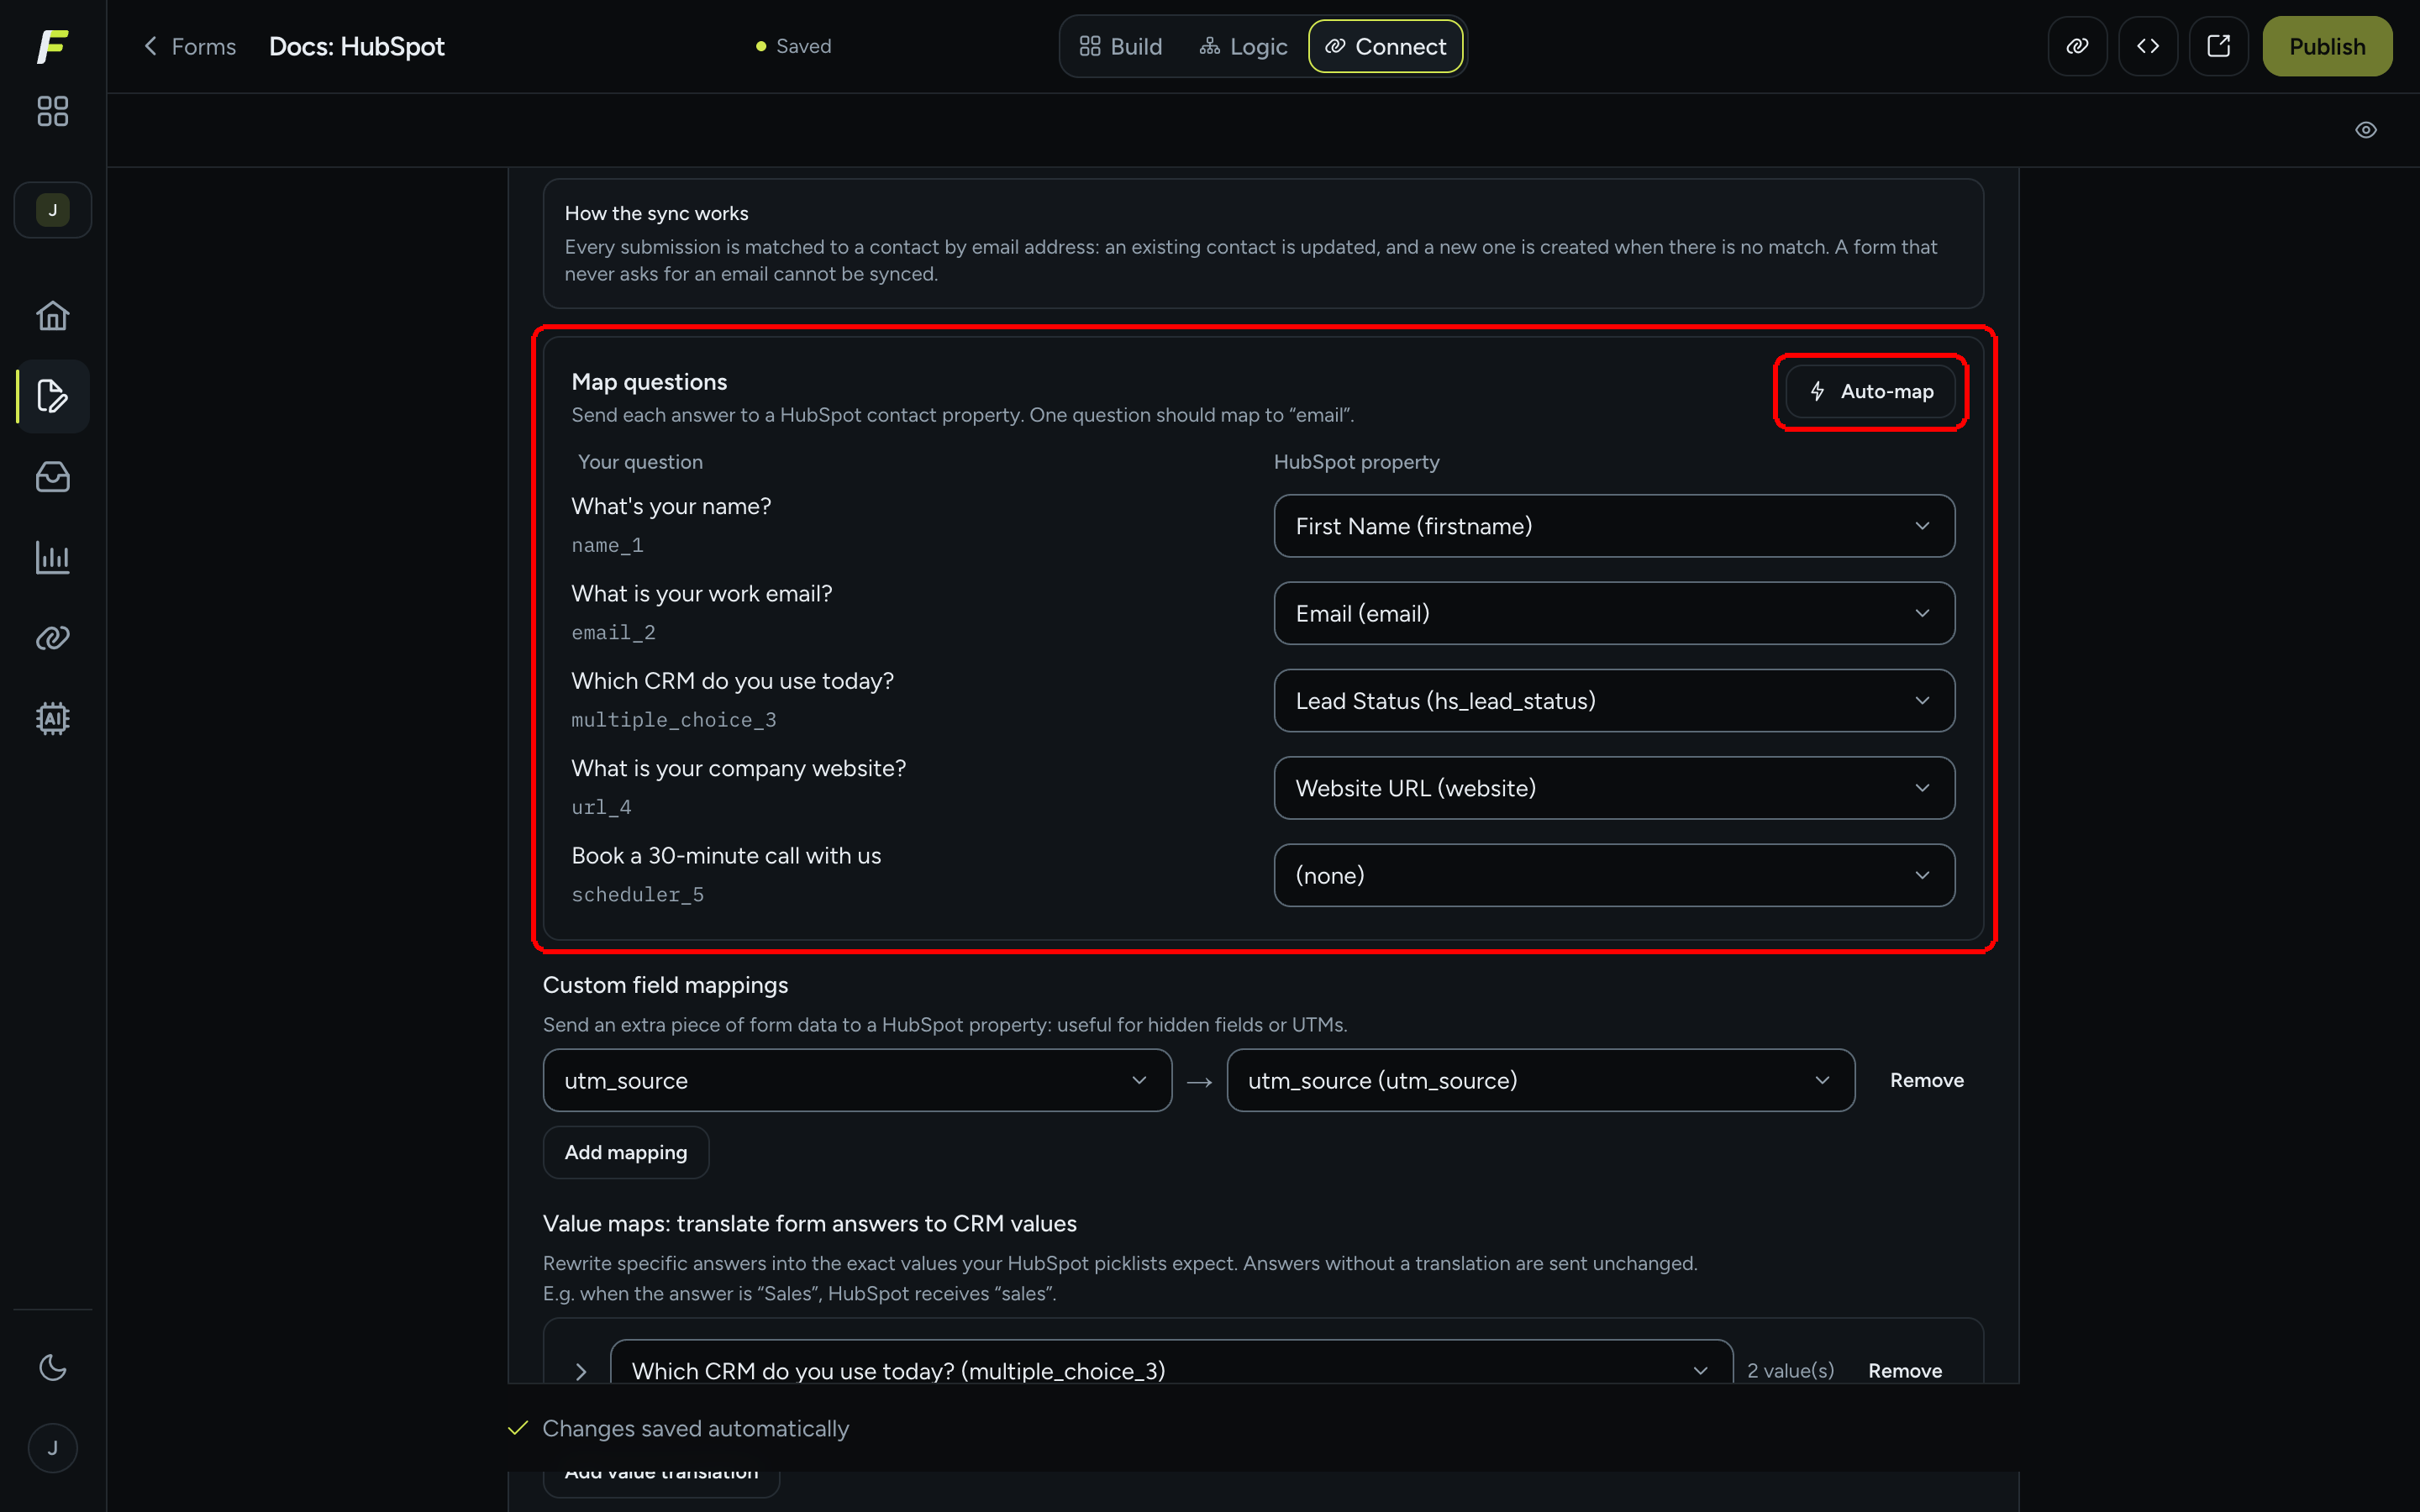Screen dimensions: 2420x1512
Task: Click the F logo icon
Action: click(x=52, y=46)
